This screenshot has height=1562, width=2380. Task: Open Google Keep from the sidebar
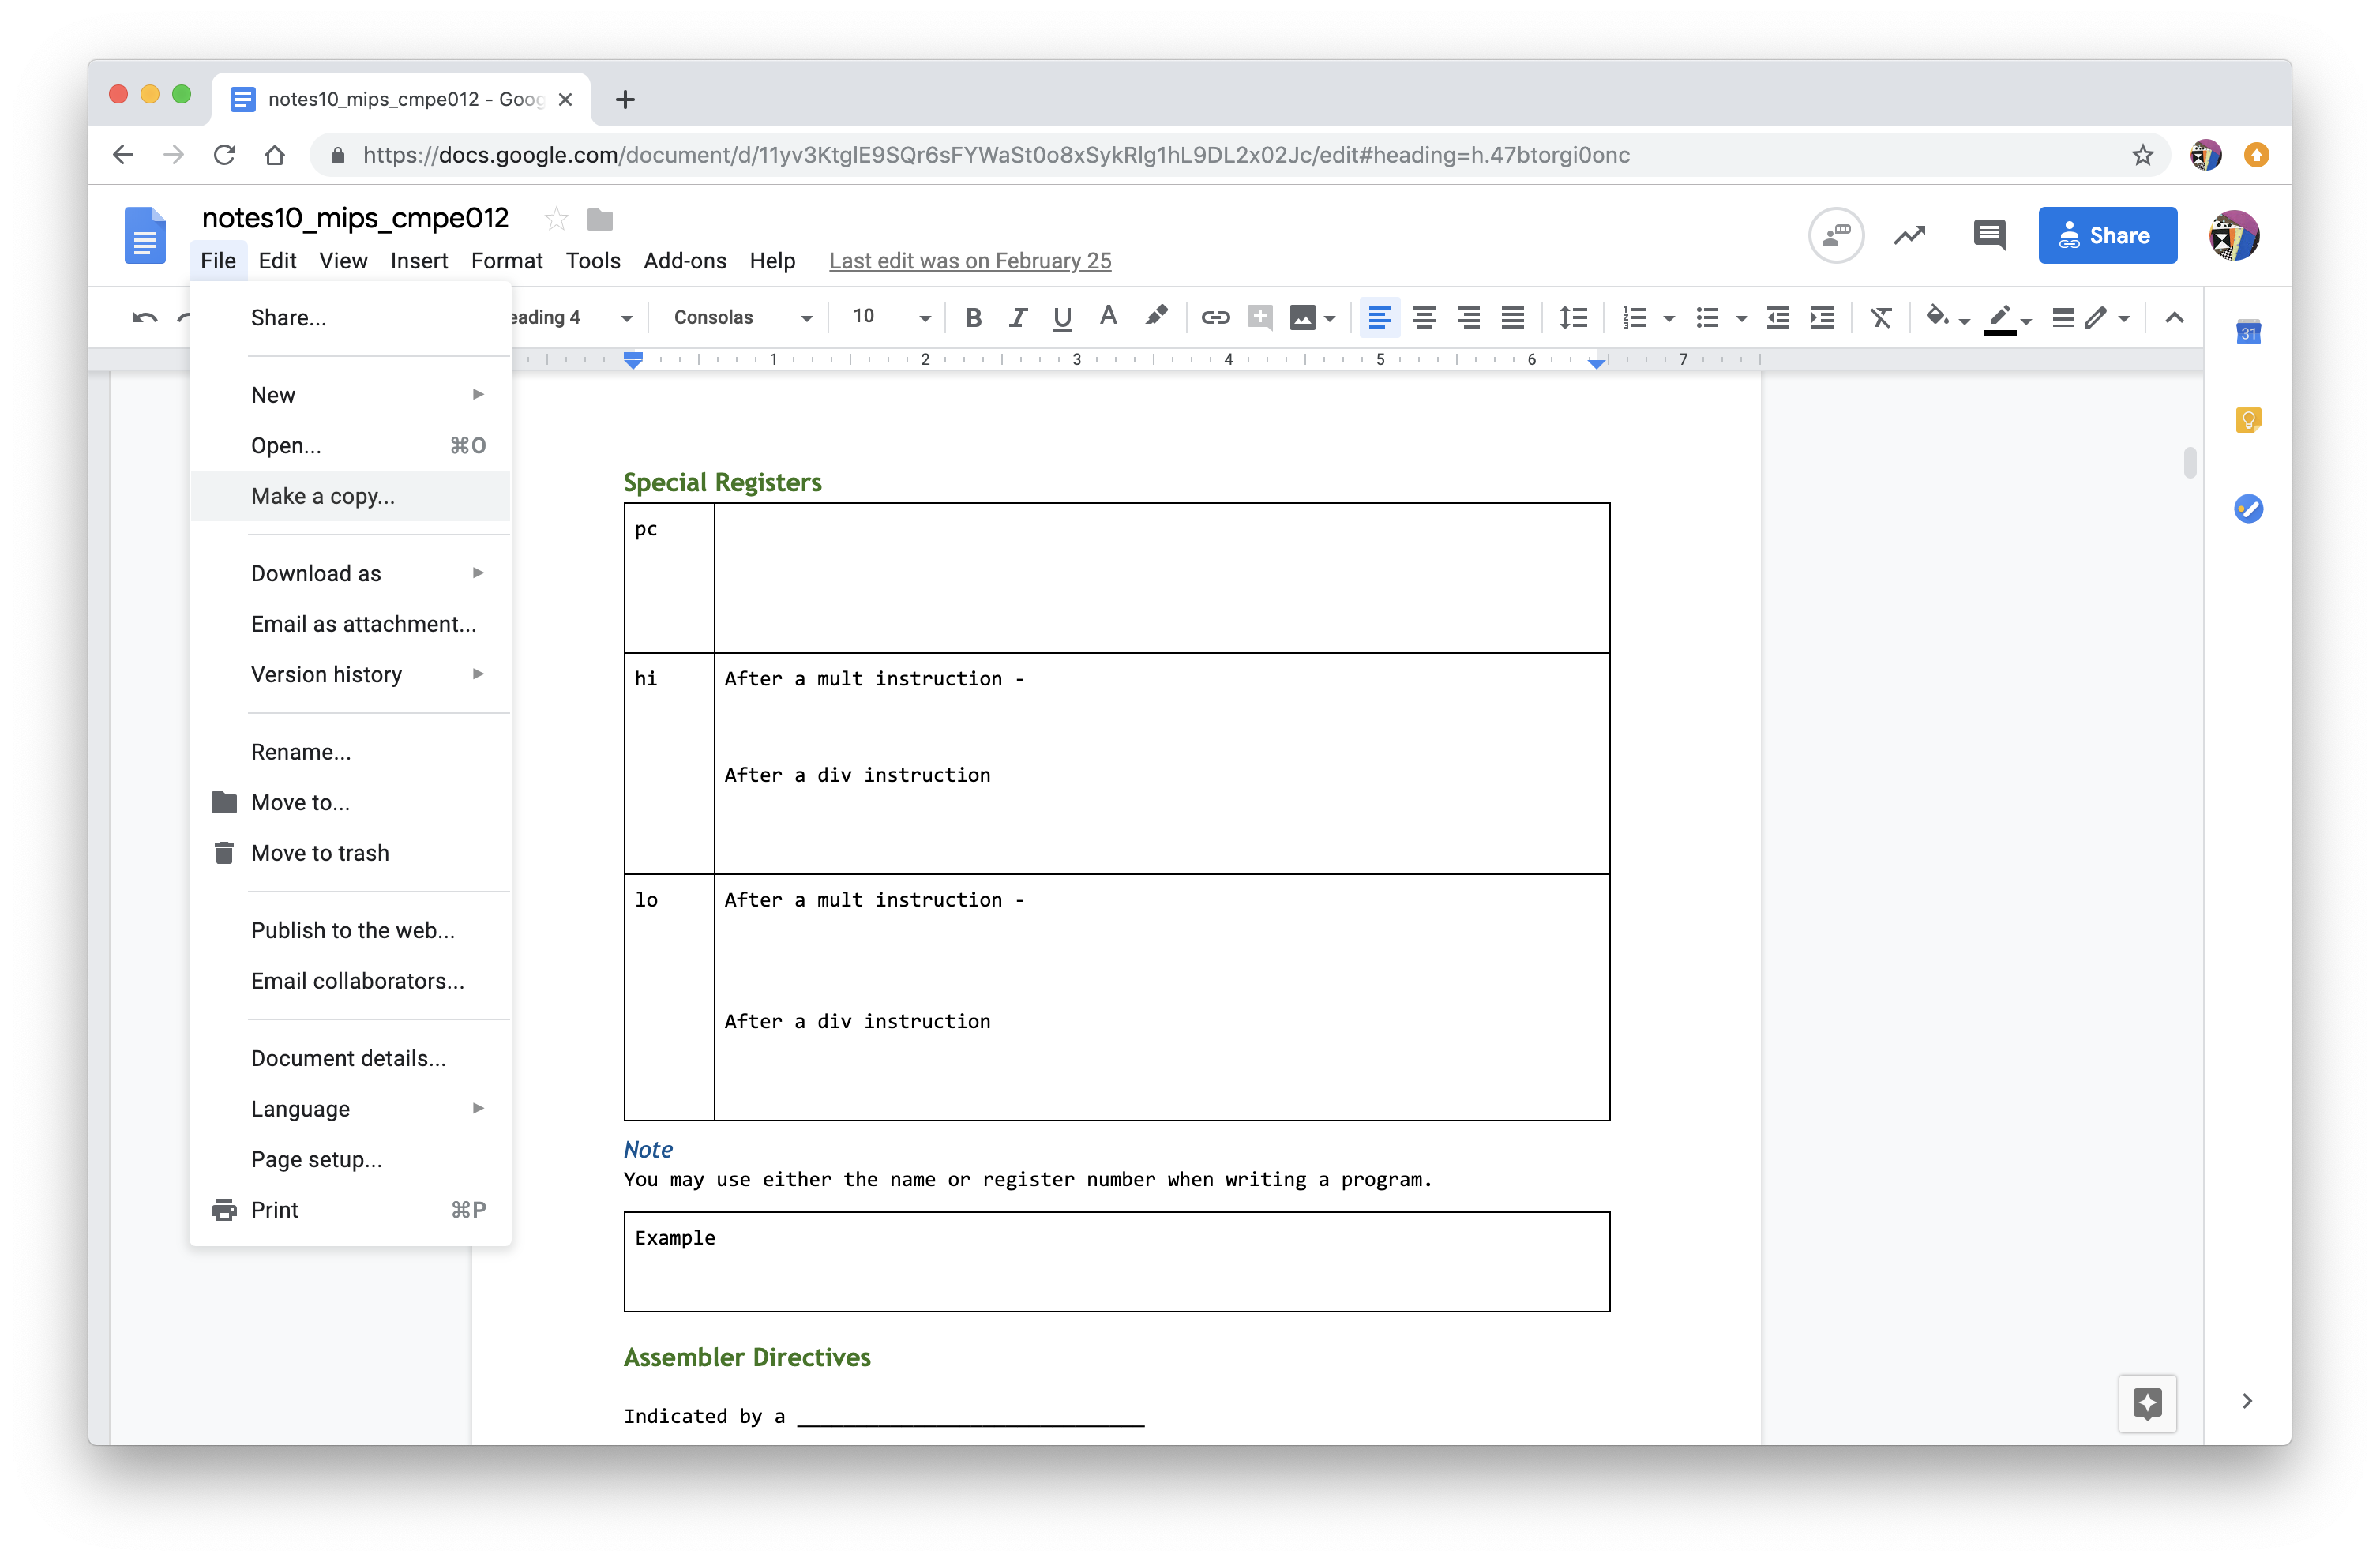2249,420
